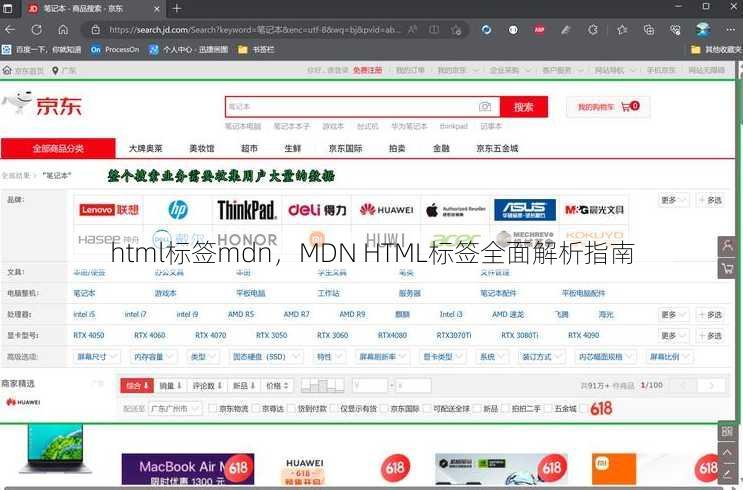Select the deli 得力 brand logo
Screen dimensions: 743x490
(317, 209)
